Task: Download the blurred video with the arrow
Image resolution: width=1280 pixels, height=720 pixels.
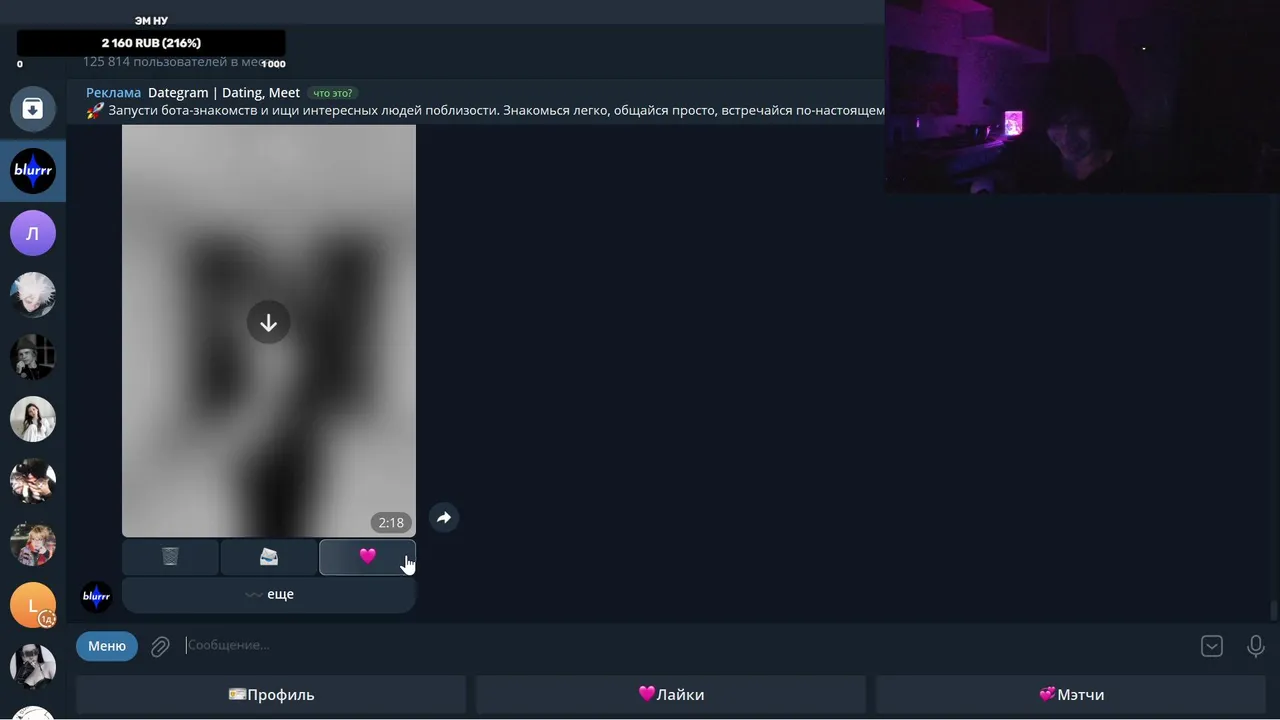Action: pyautogui.click(x=268, y=322)
